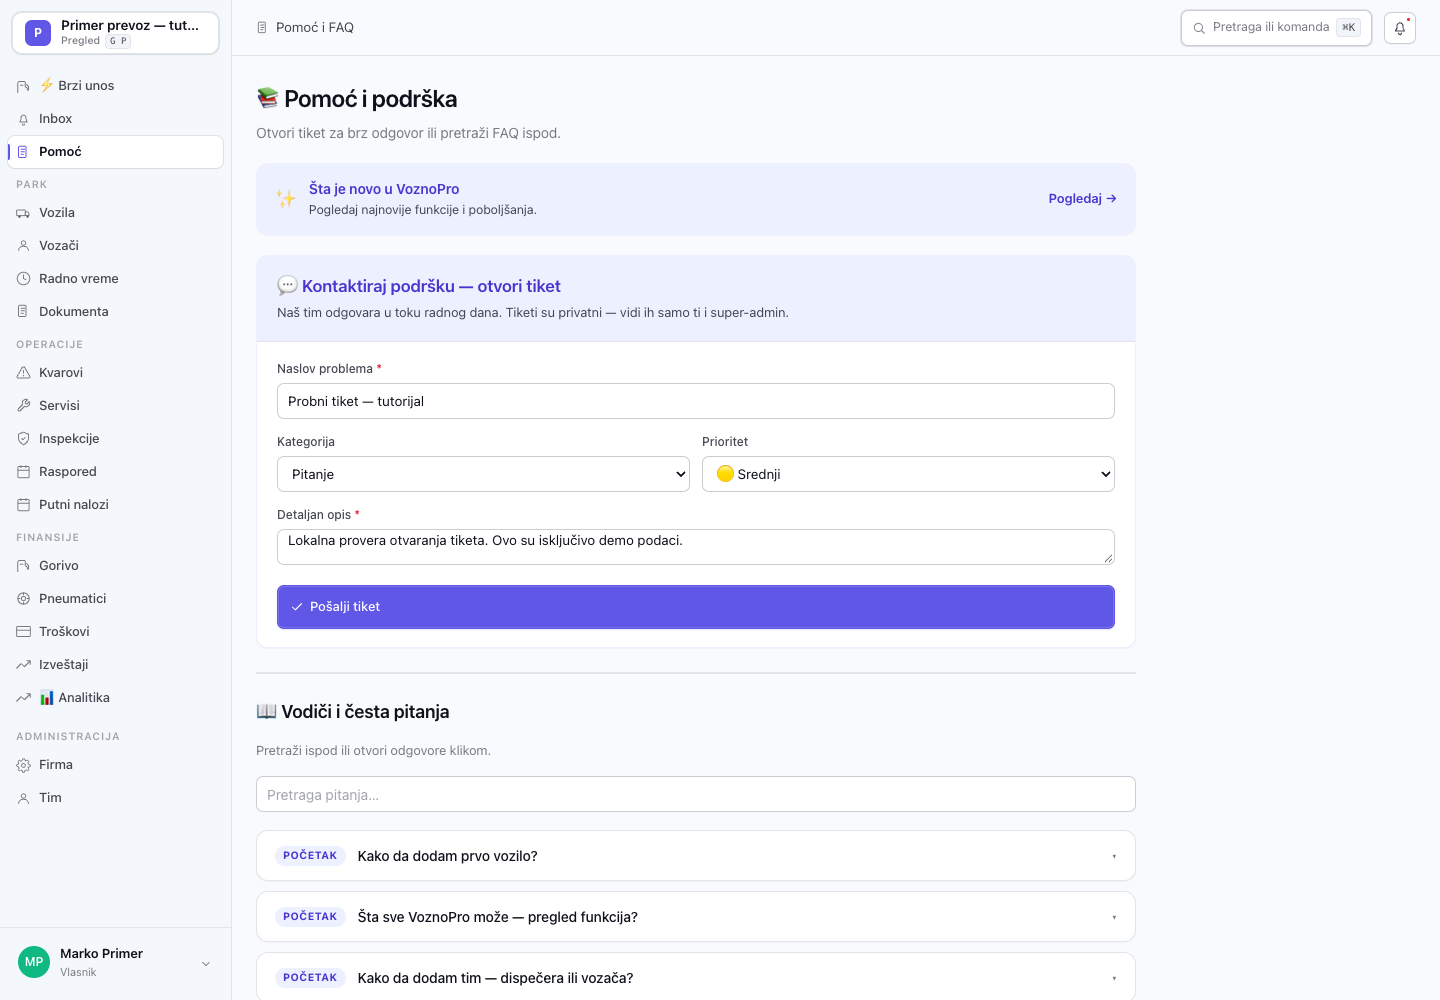Click the Pneumatici tire icon
The height and width of the screenshot is (1000, 1440).
point(23,599)
